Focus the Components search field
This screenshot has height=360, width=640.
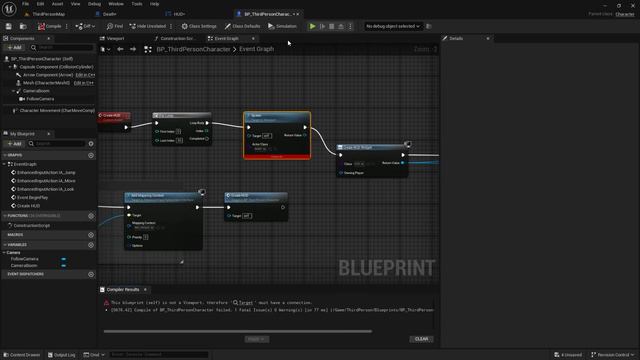click(62, 48)
